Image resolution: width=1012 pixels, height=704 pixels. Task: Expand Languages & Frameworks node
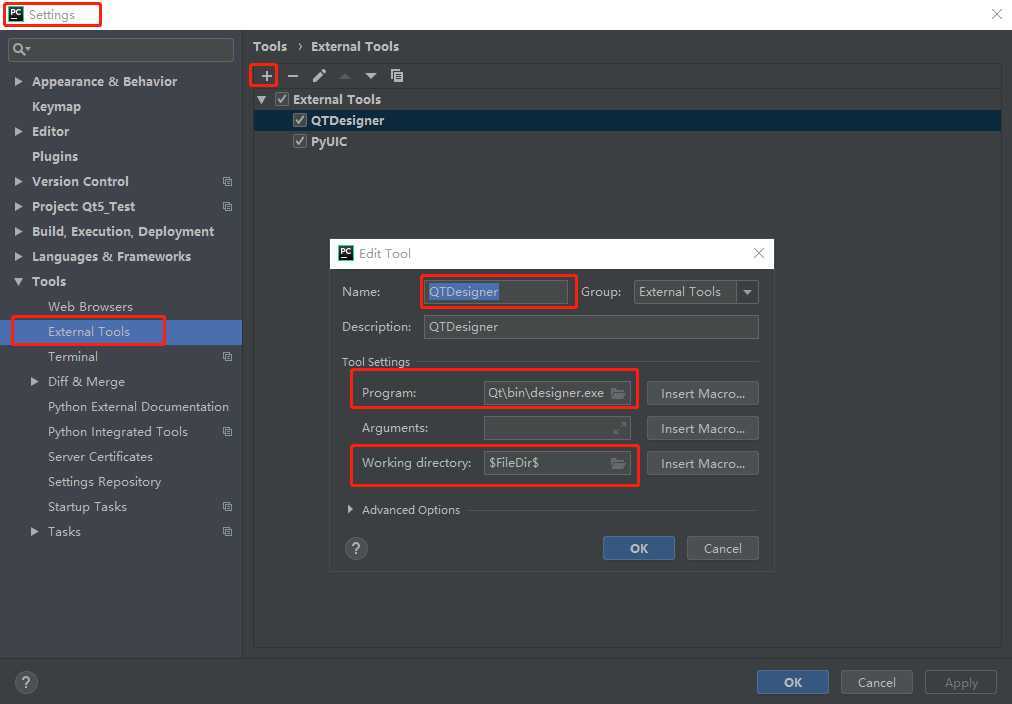pyautogui.click(x=18, y=257)
